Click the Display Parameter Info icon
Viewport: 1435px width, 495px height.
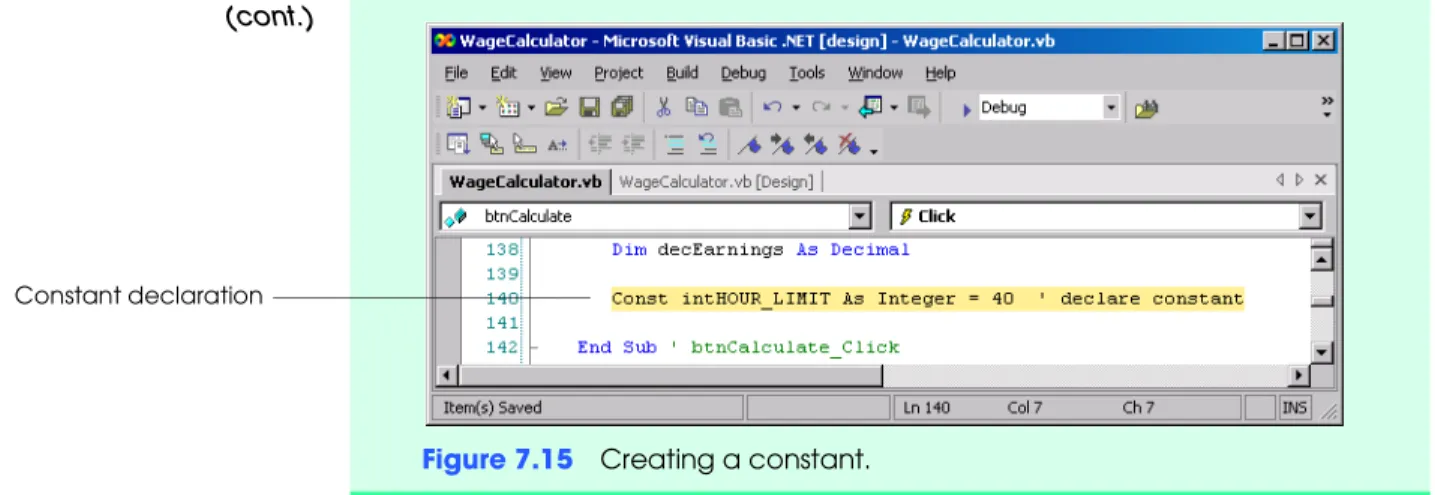pyautogui.click(x=492, y=146)
